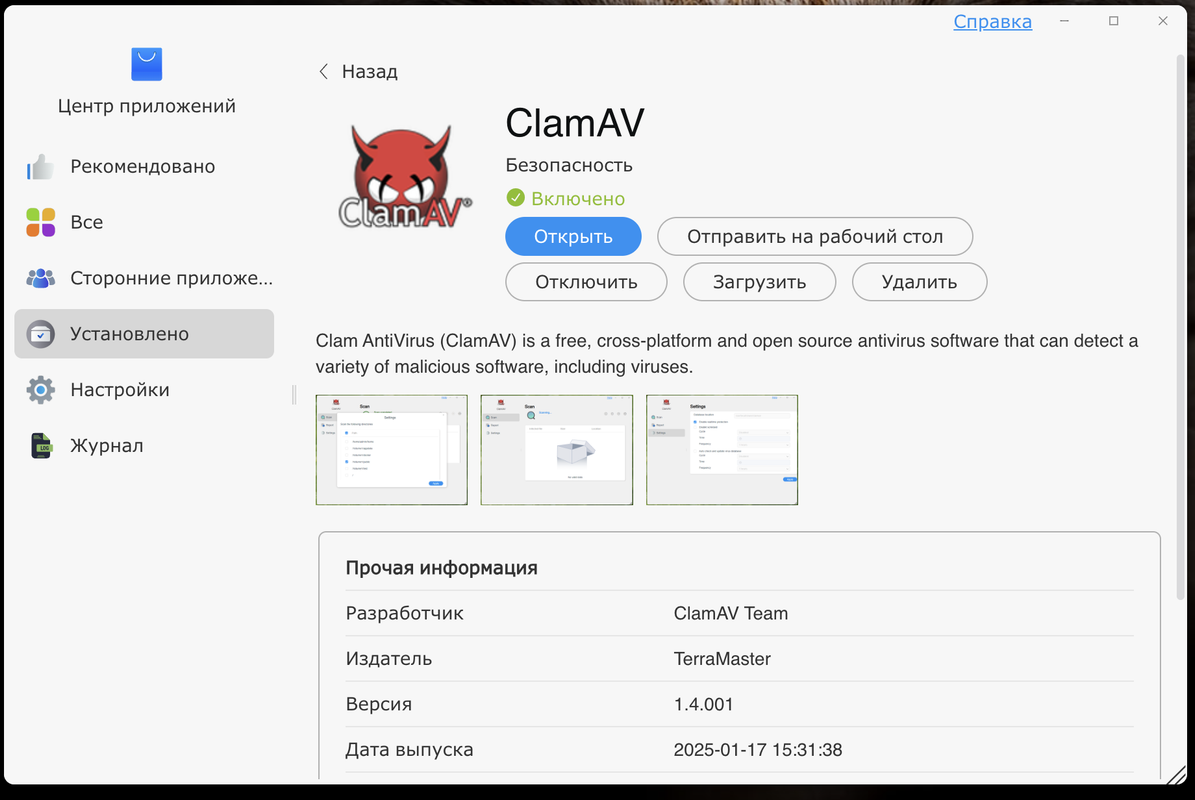This screenshot has height=800, width=1195.
Task: Click the Издатель label
Action: click(389, 659)
